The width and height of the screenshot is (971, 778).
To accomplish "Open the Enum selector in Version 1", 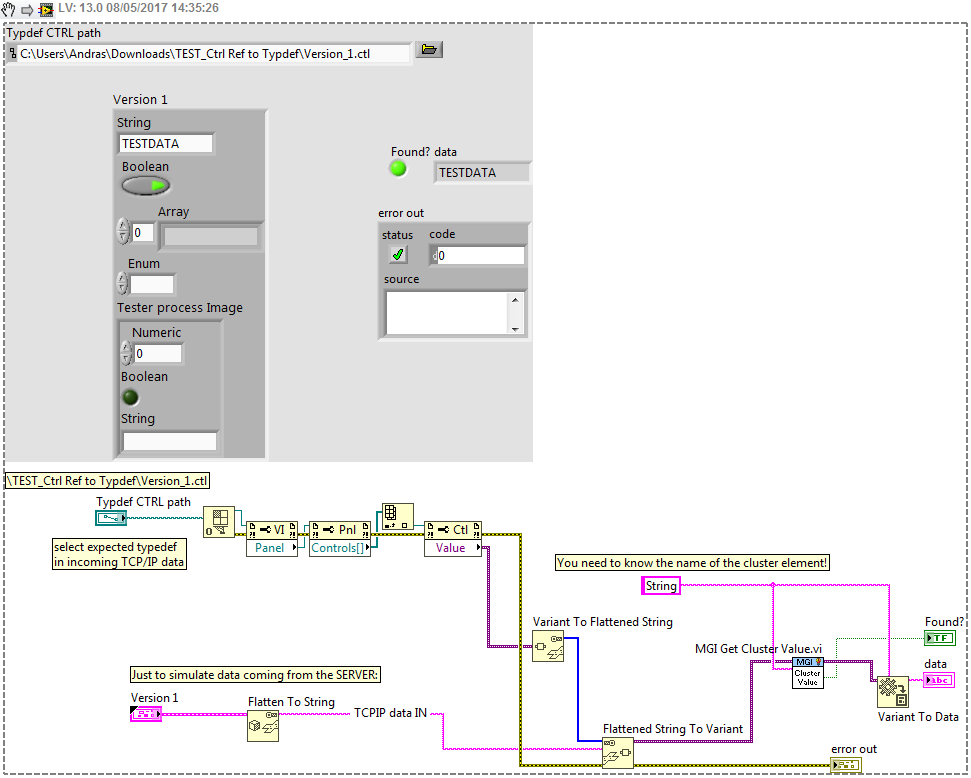I will (x=151, y=284).
